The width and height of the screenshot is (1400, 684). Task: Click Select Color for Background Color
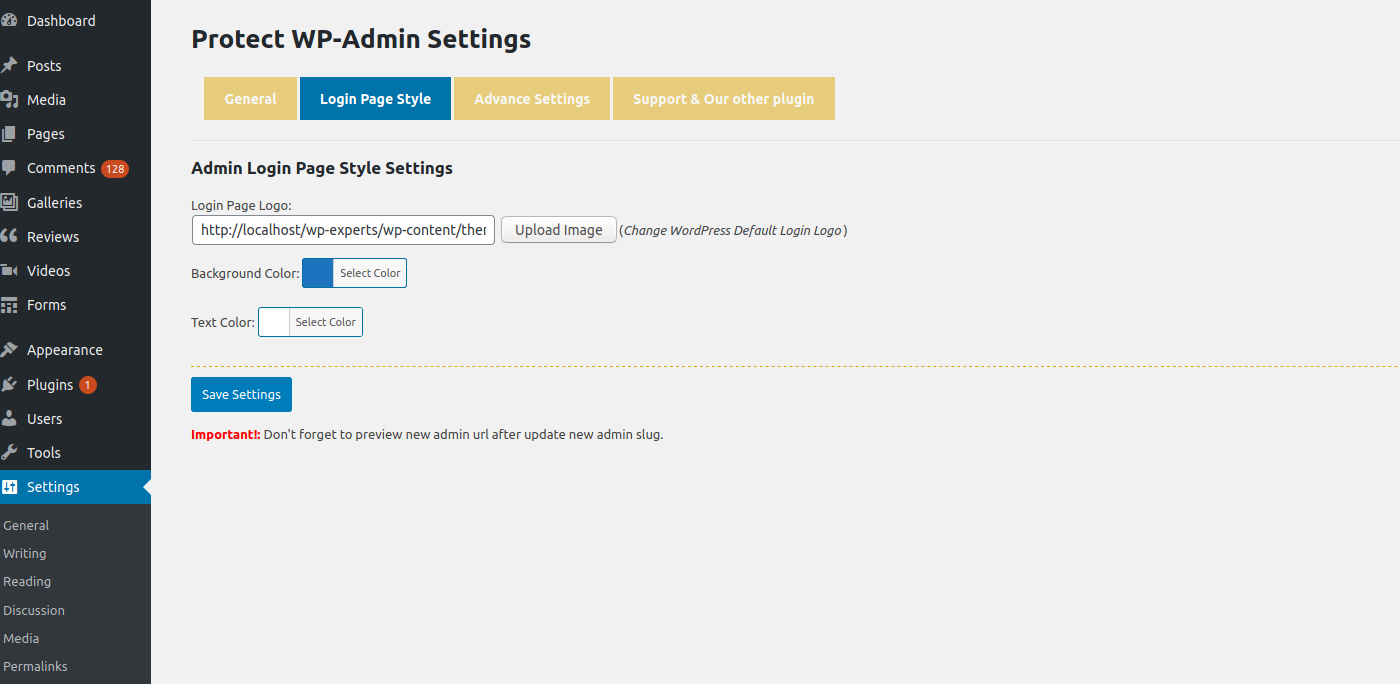click(370, 273)
